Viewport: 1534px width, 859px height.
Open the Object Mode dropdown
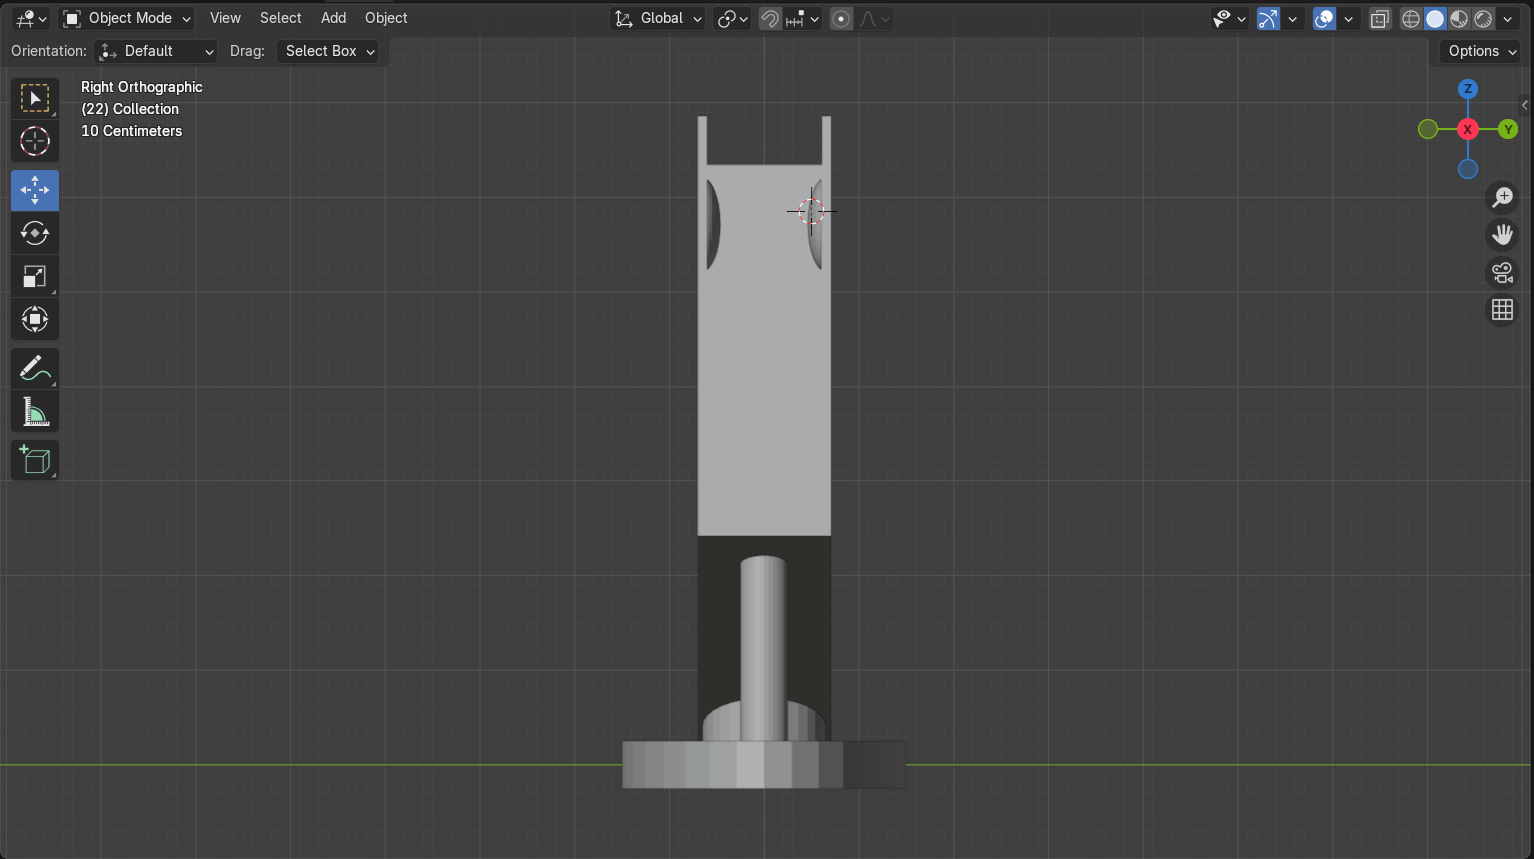click(x=127, y=19)
